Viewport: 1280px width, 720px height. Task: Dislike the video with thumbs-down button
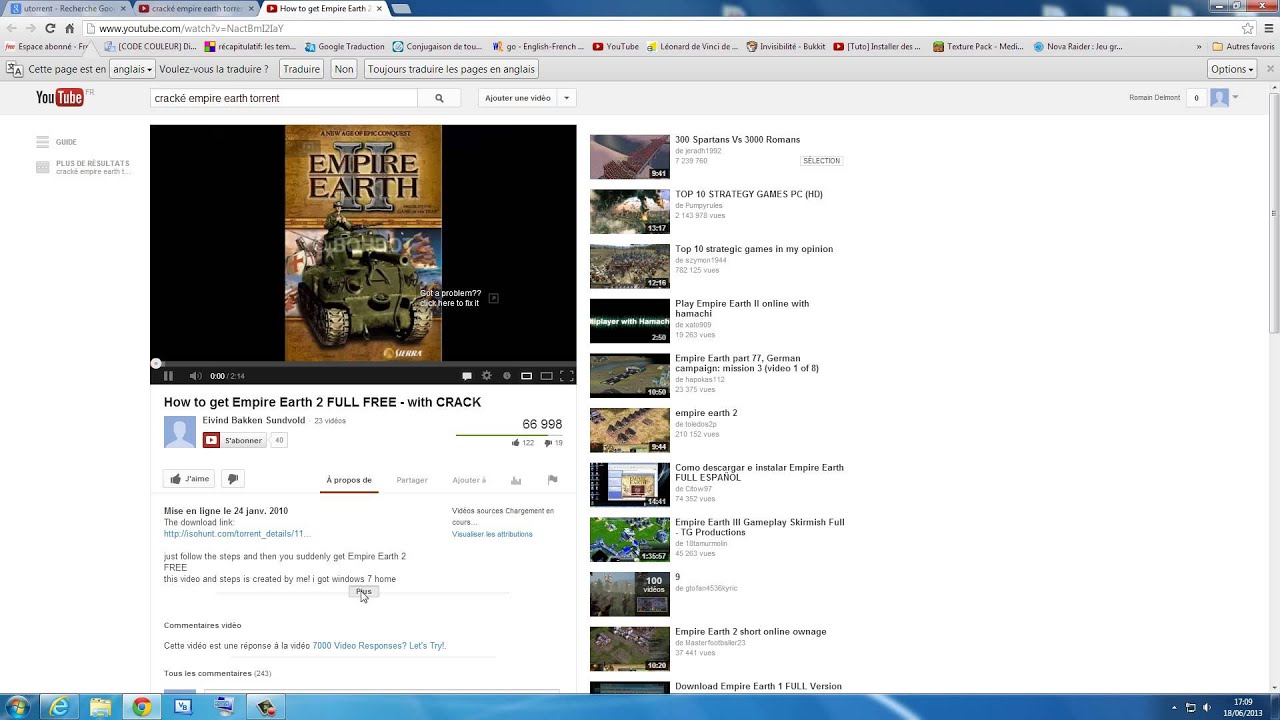(x=232, y=479)
